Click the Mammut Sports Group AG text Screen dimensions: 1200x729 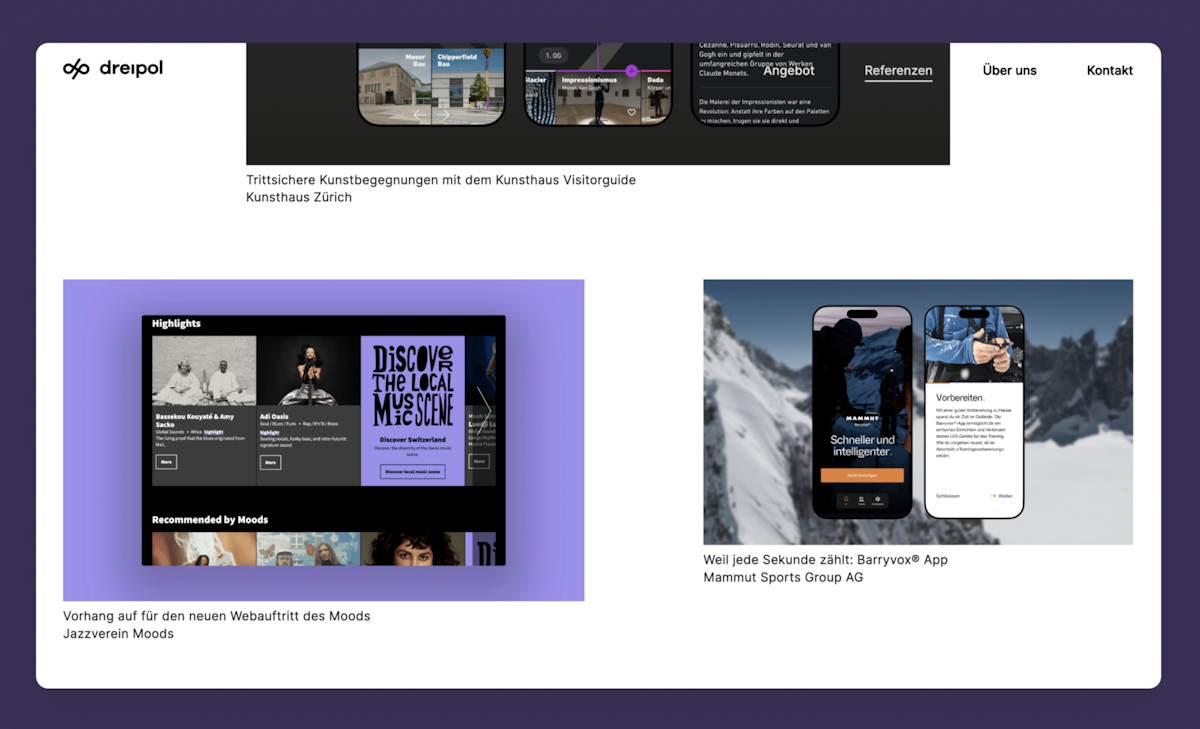(x=783, y=577)
